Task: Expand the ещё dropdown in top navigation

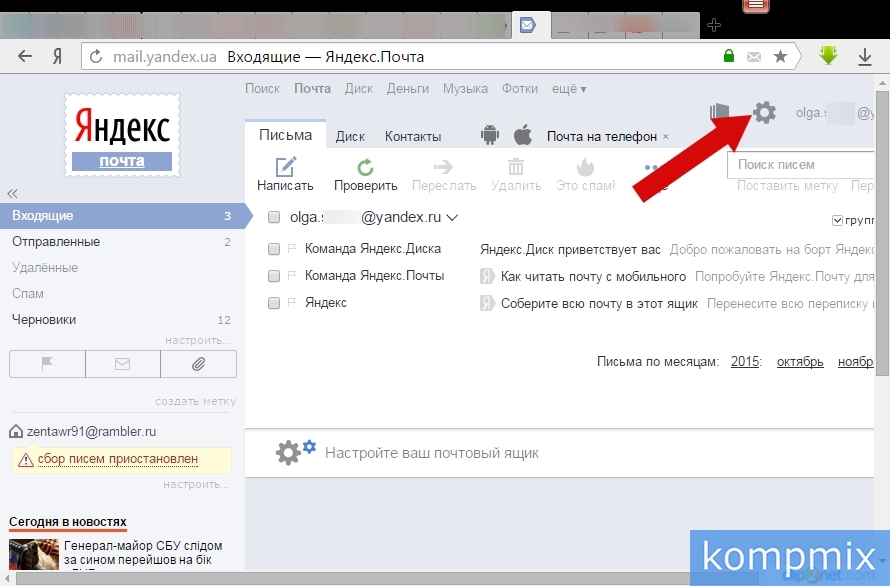Action: [x=569, y=89]
